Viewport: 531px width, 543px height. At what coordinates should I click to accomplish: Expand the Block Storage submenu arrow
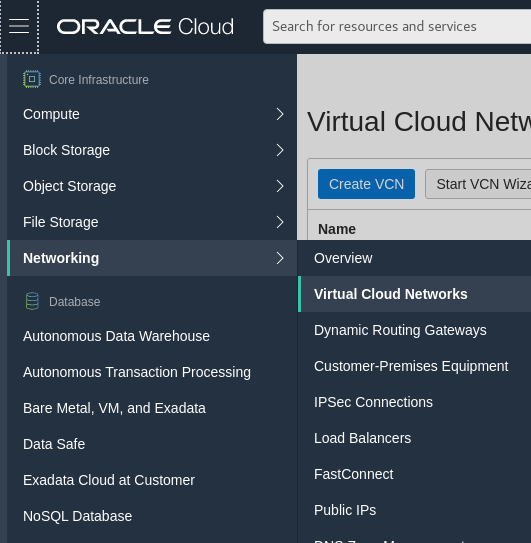tap(280, 150)
